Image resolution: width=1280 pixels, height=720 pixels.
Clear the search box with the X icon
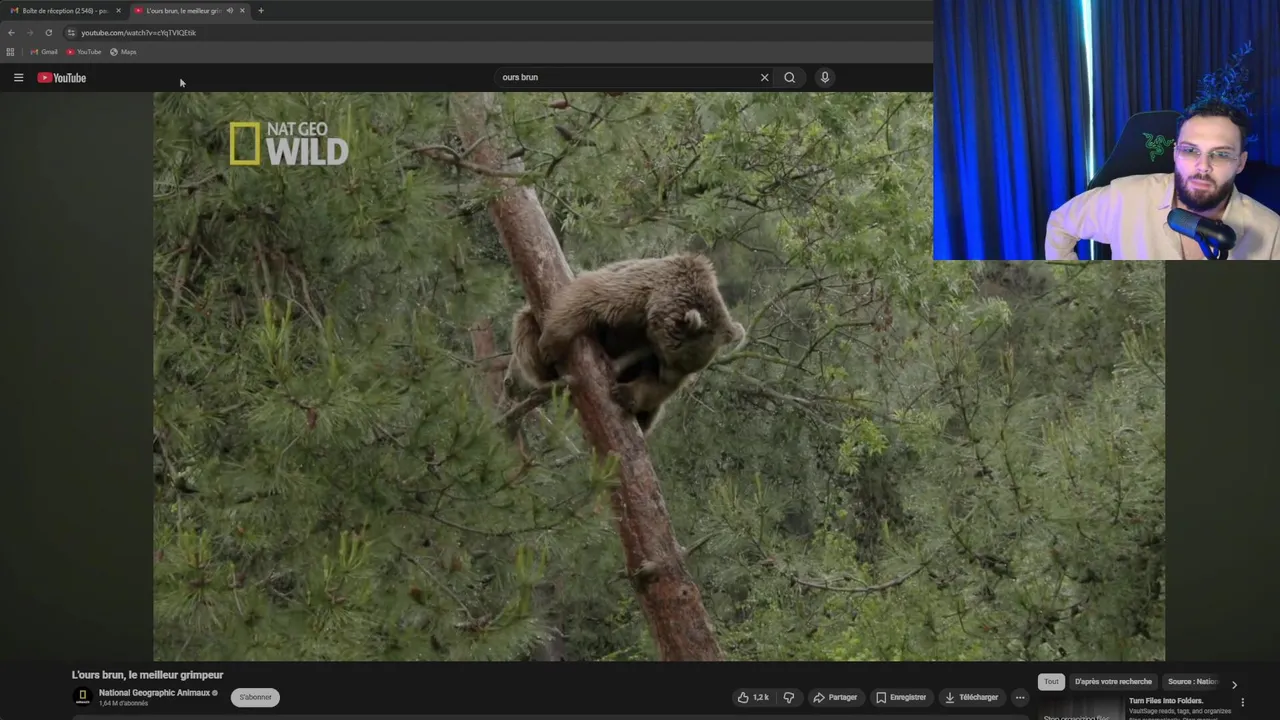click(765, 77)
